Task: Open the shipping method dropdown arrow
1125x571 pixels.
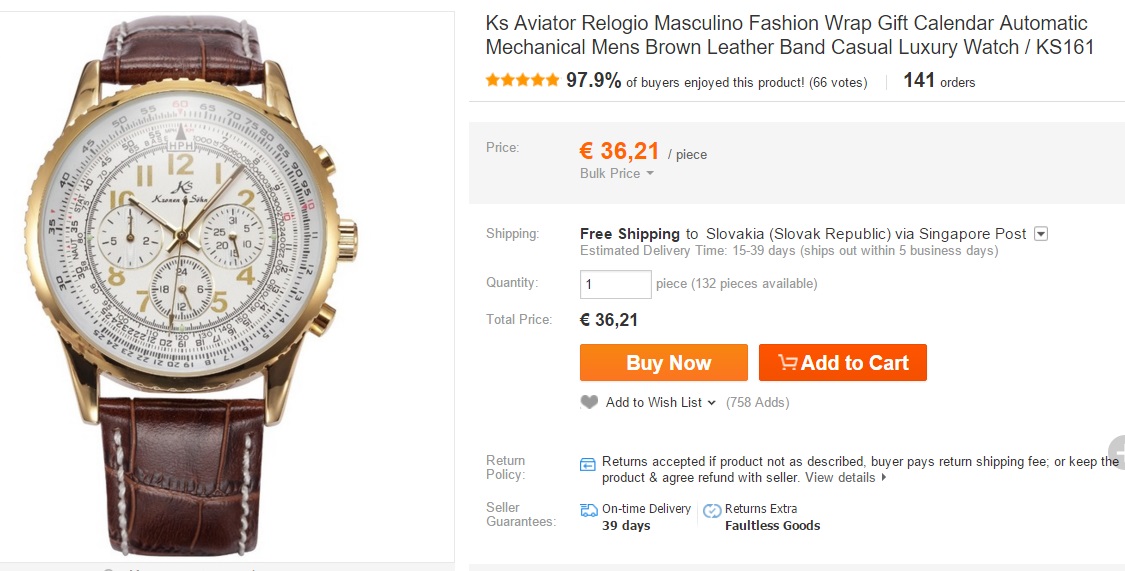Action: click(1040, 234)
